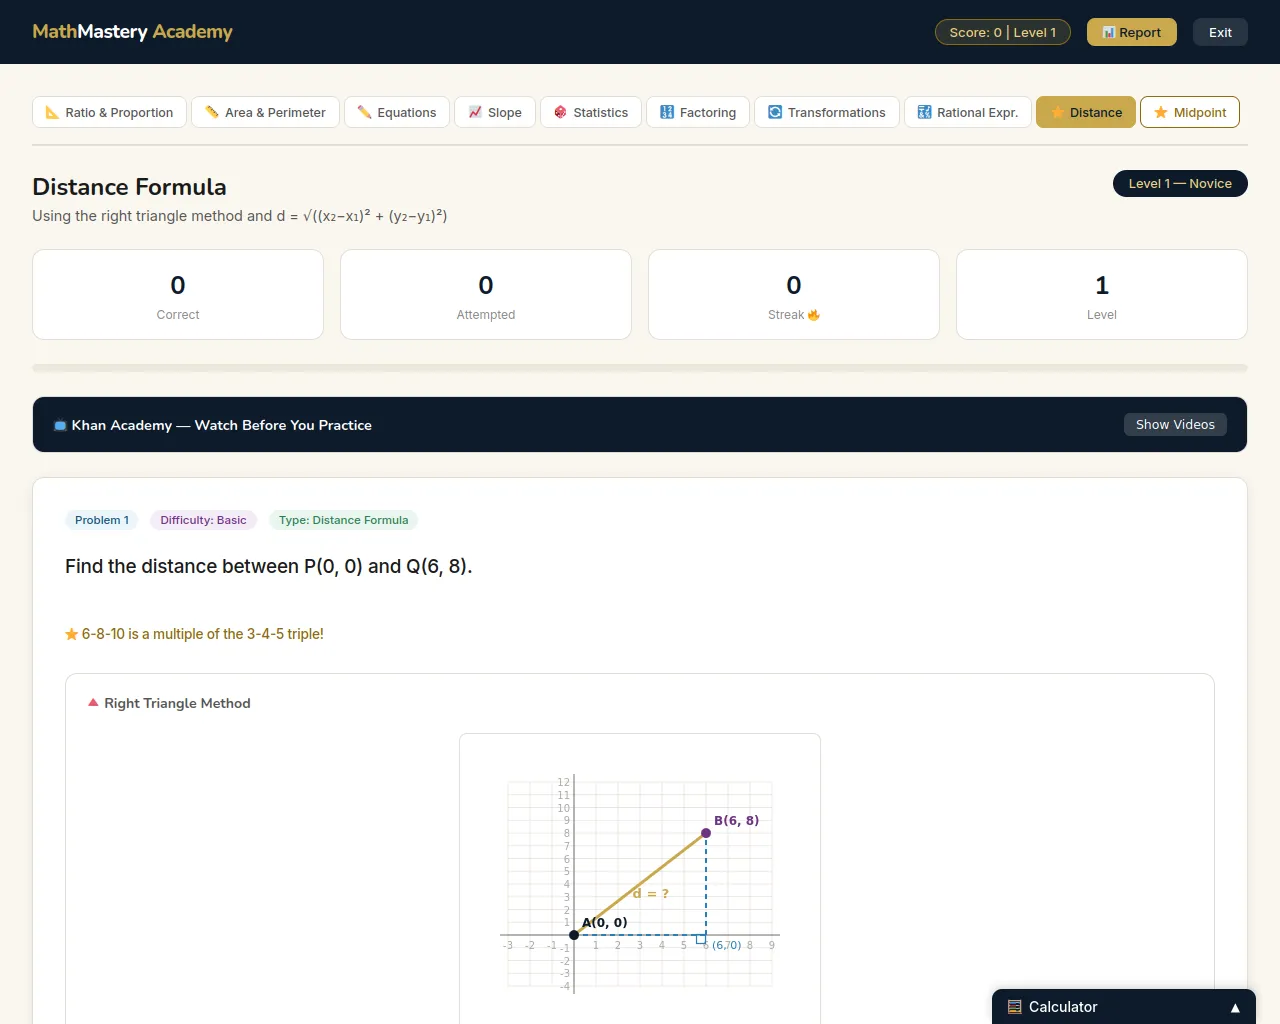Click the calculator icon in Calculator bar

1015,1007
